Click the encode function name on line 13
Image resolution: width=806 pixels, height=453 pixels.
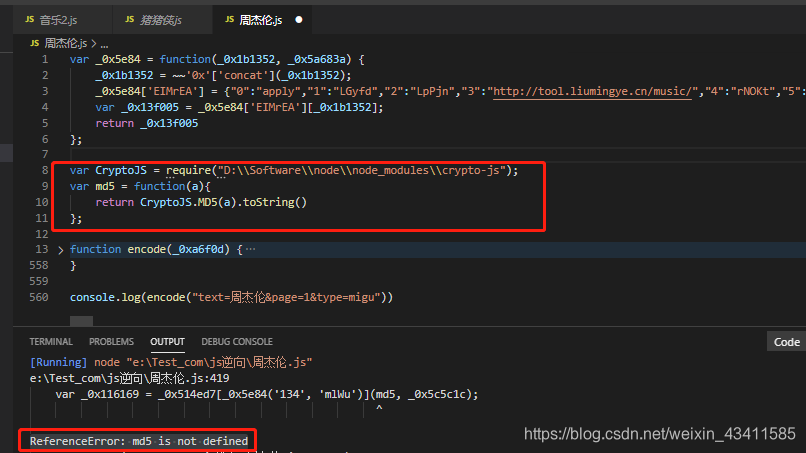(146, 249)
